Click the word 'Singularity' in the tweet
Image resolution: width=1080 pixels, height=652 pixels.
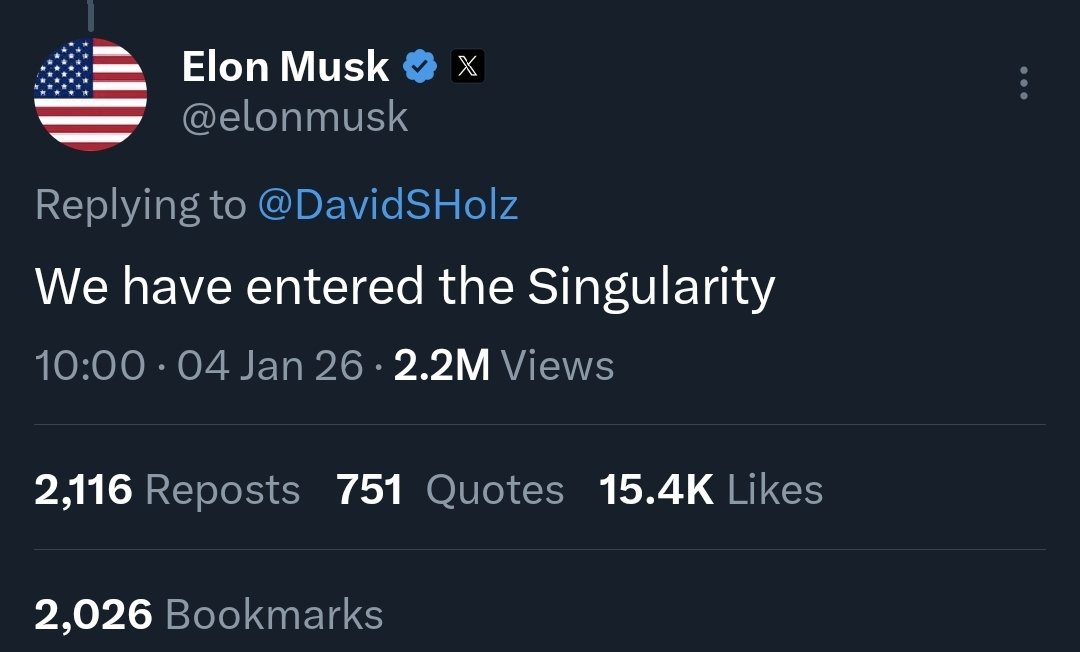651,288
